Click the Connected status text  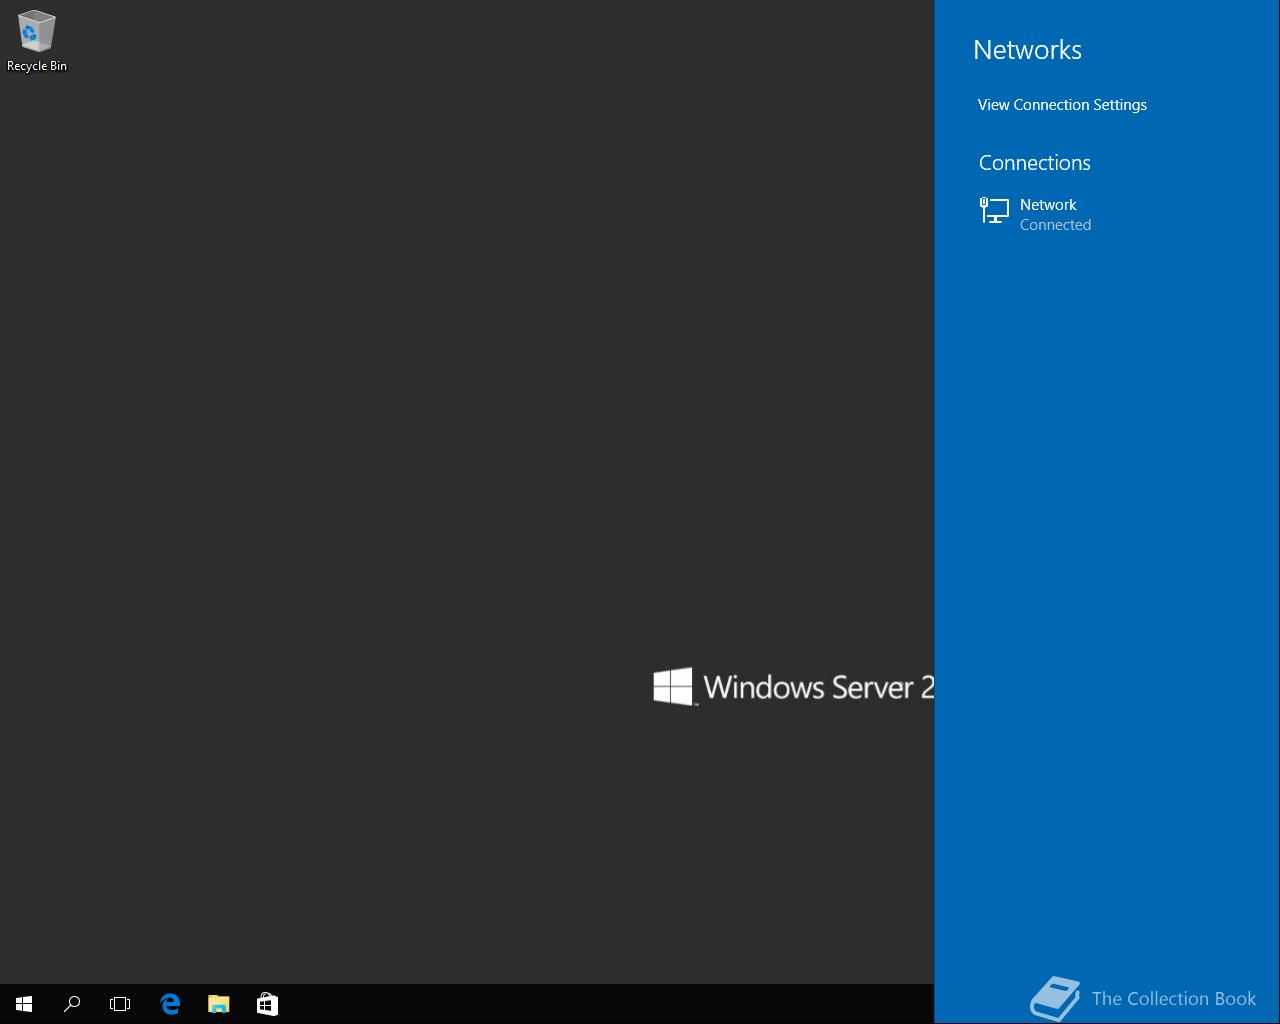tap(1055, 225)
